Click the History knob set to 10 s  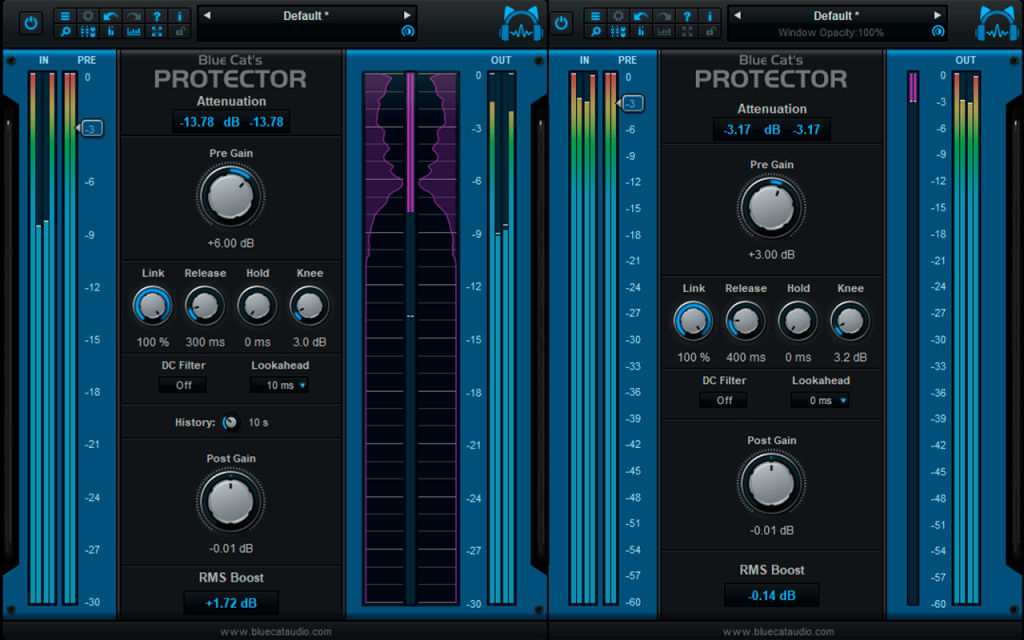[x=231, y=423]
